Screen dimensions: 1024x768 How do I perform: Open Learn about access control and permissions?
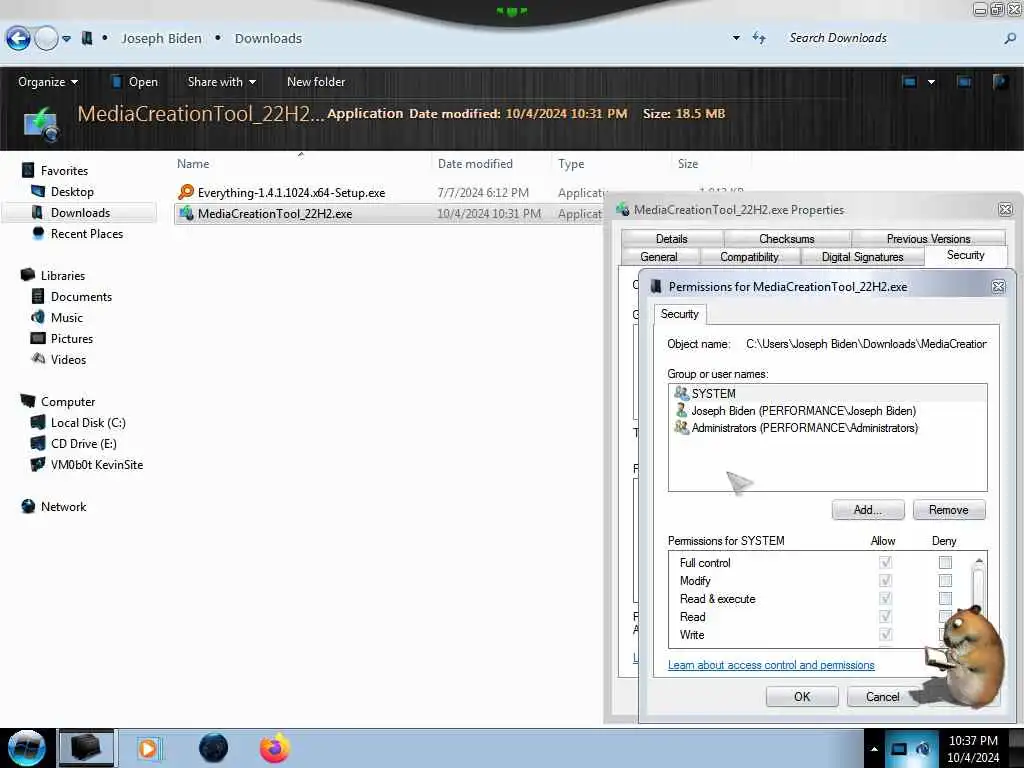point(771,665)
